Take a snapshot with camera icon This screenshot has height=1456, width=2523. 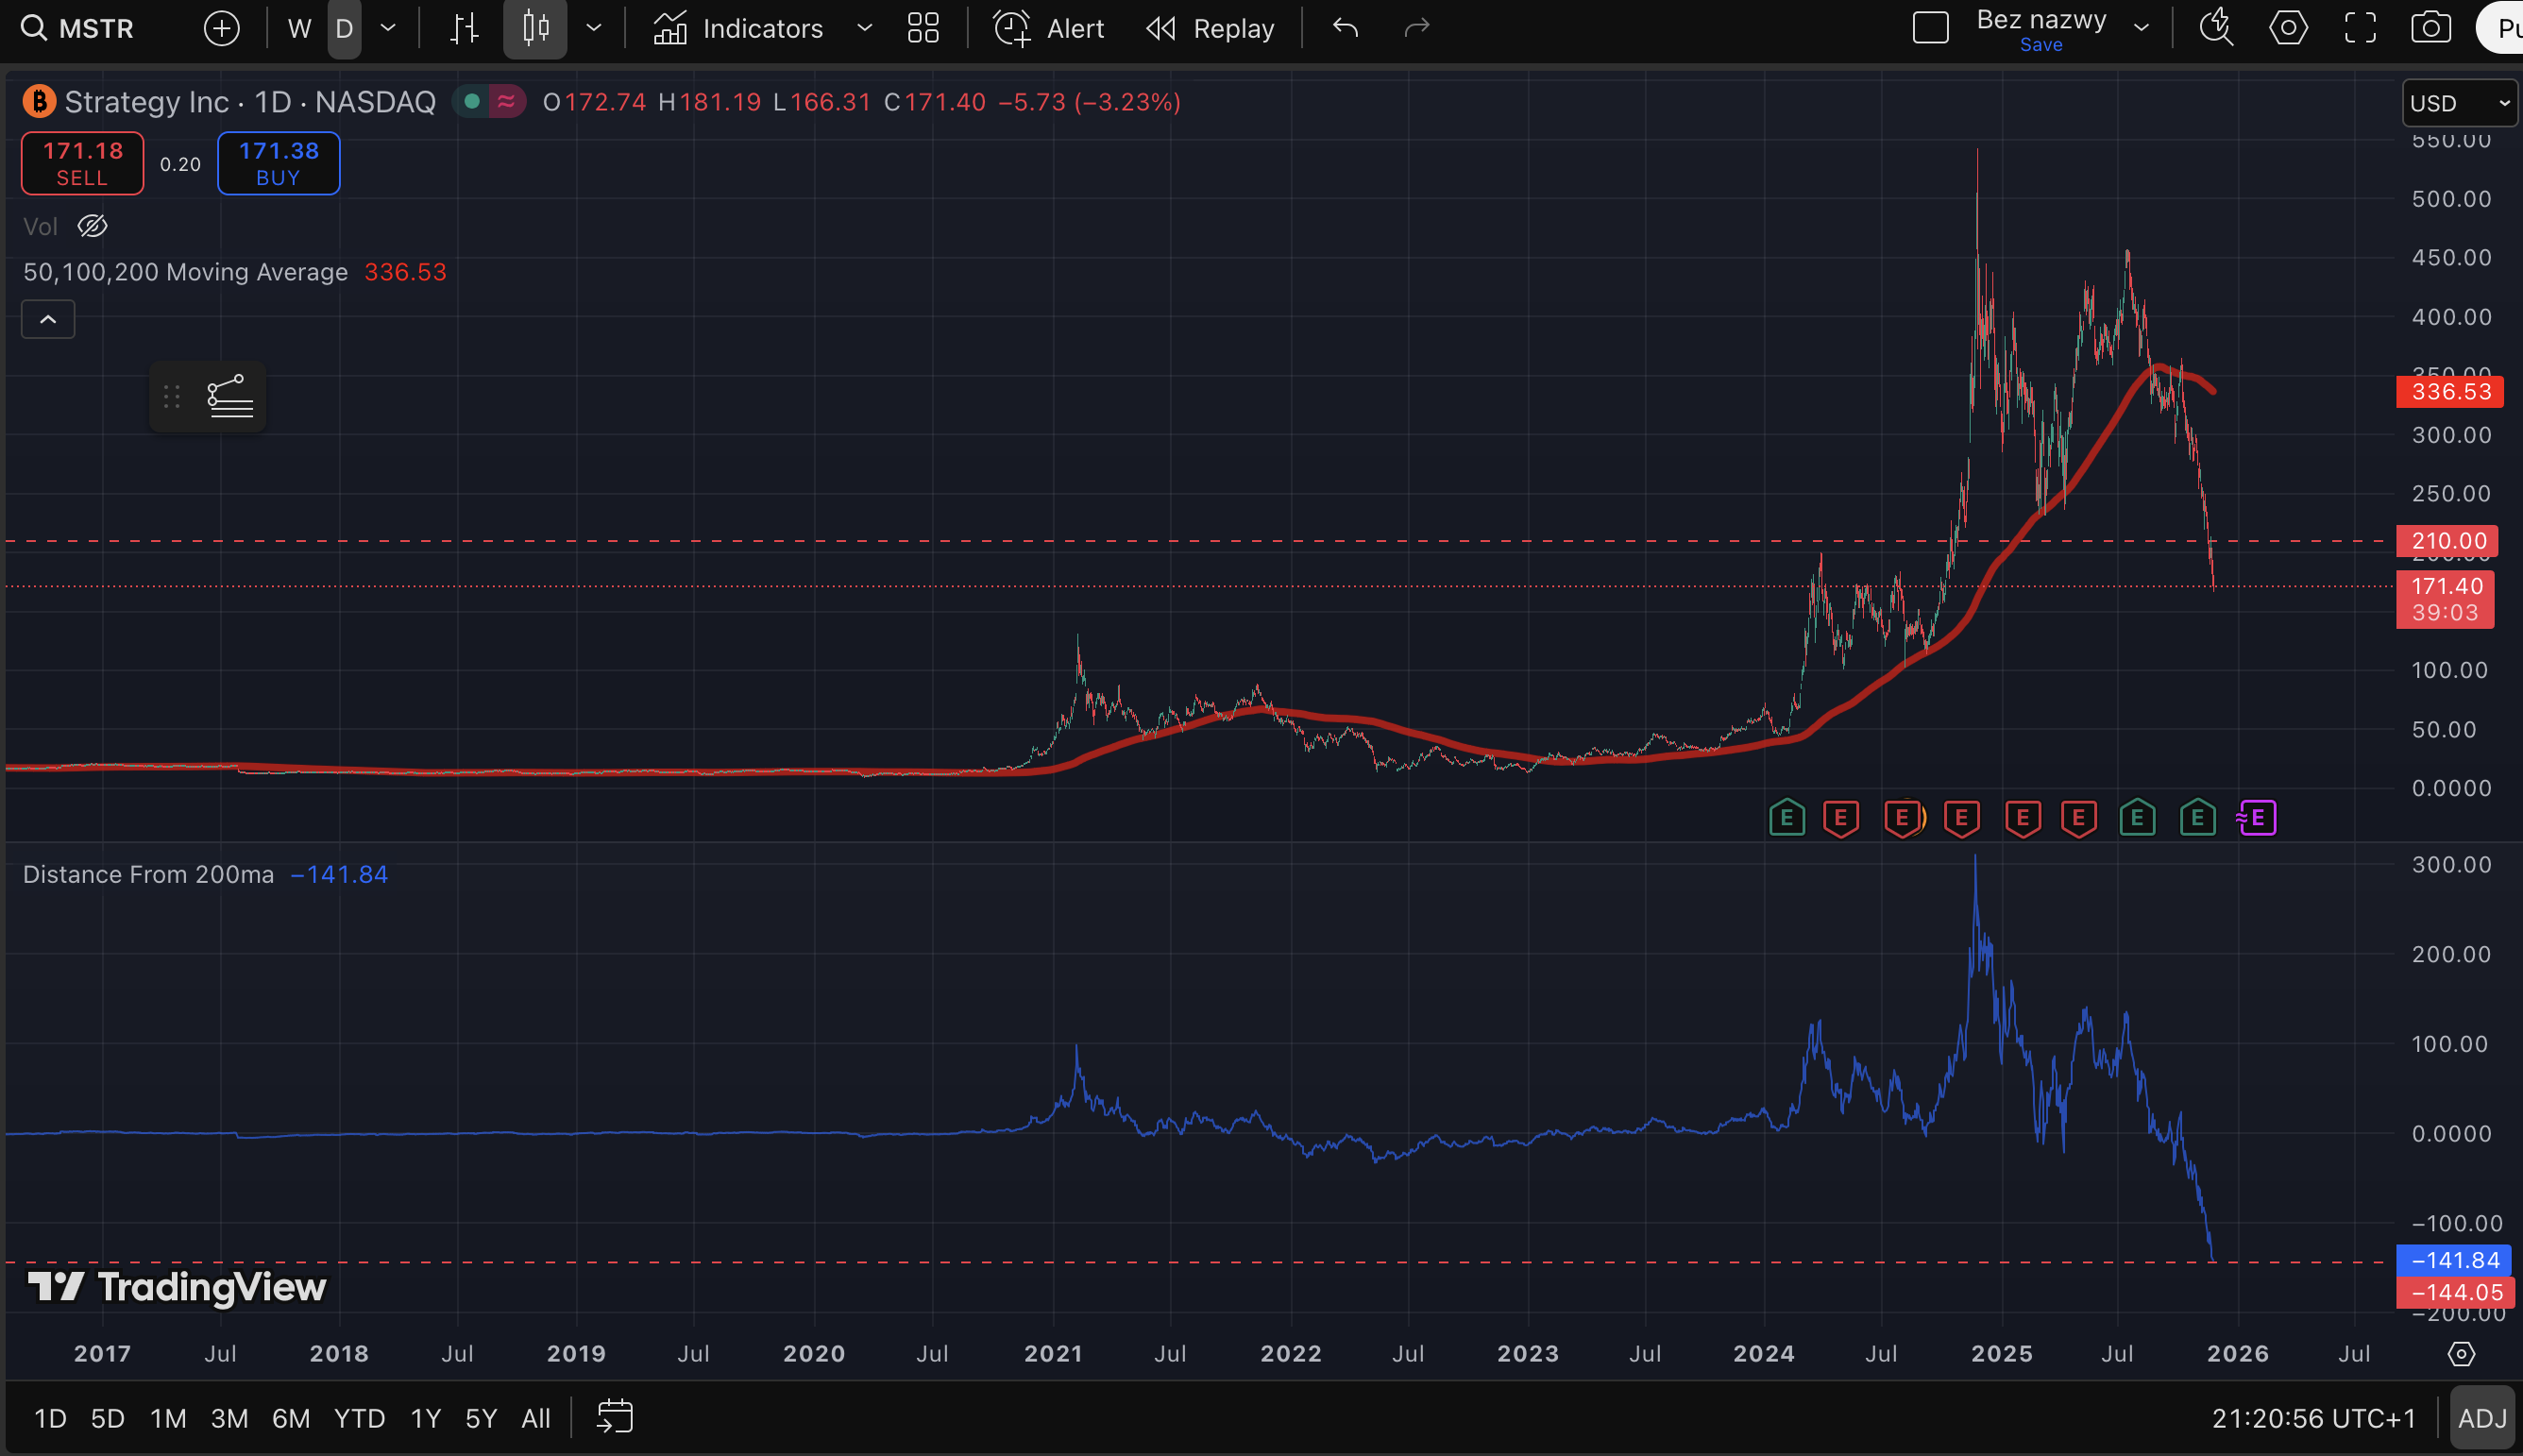click(x=2430, y=28)
